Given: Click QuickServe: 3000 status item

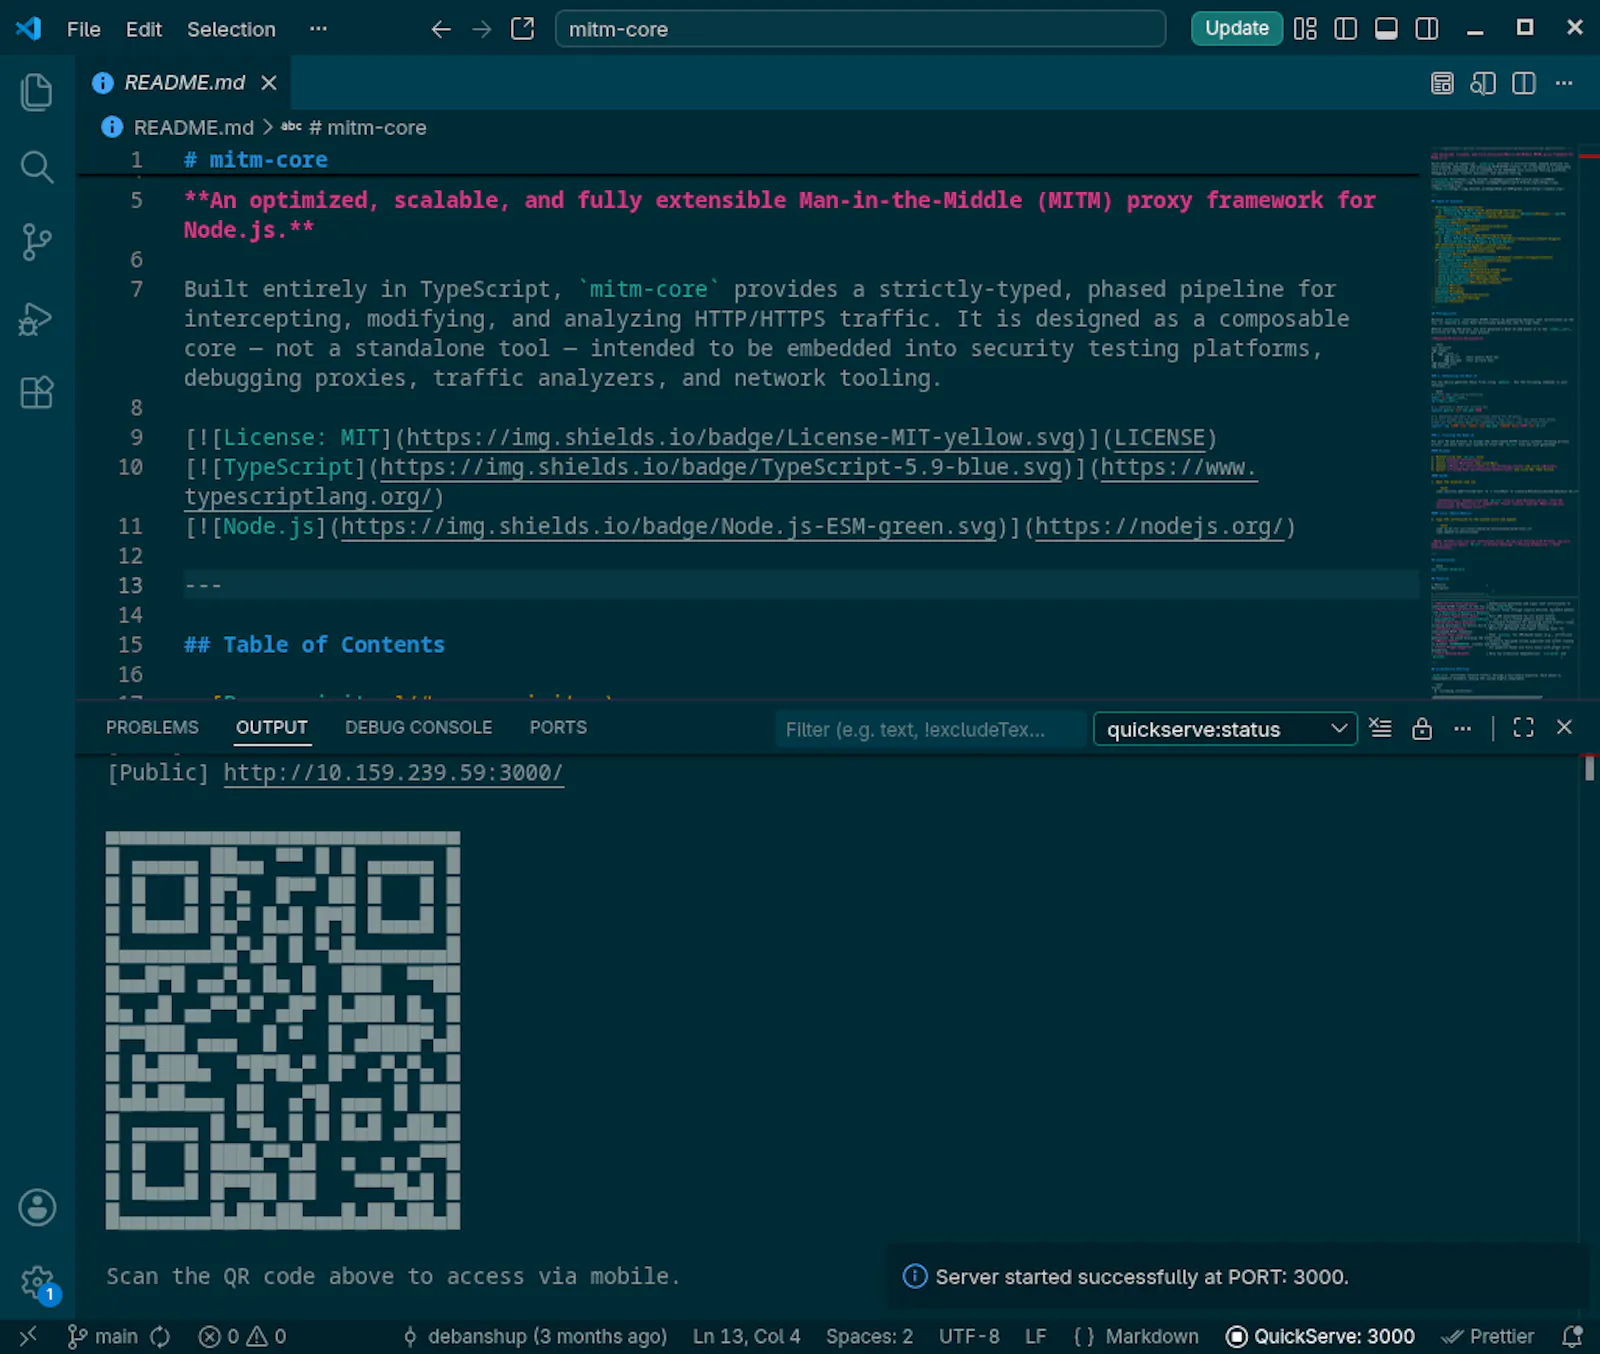Looking at the screenshot, I should pos(1321,1337).
